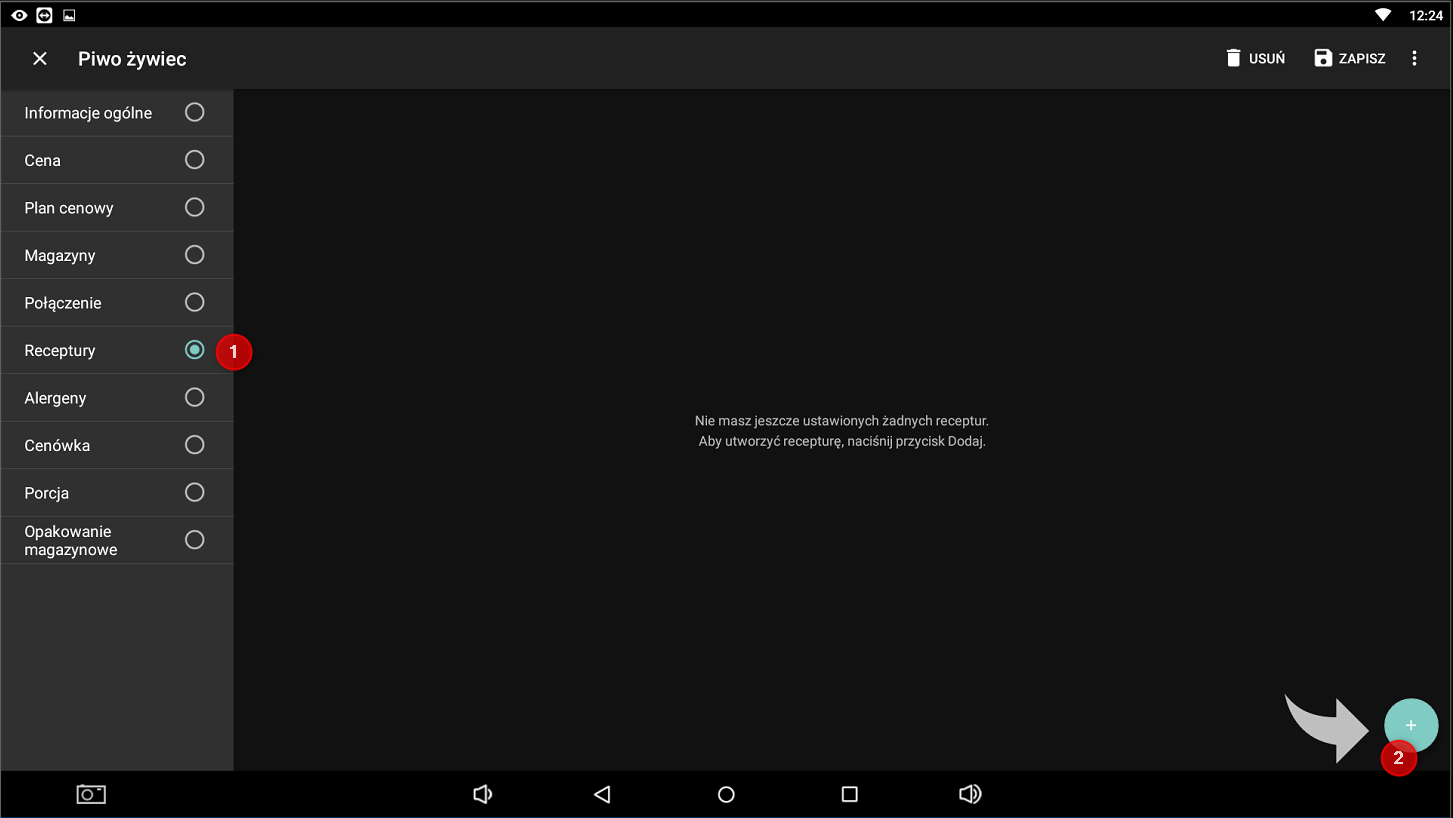Close the Piwo żywiec editor with X
This screenshot has height=818, width=1453.
pyautogui.click(x=40, y=59)
